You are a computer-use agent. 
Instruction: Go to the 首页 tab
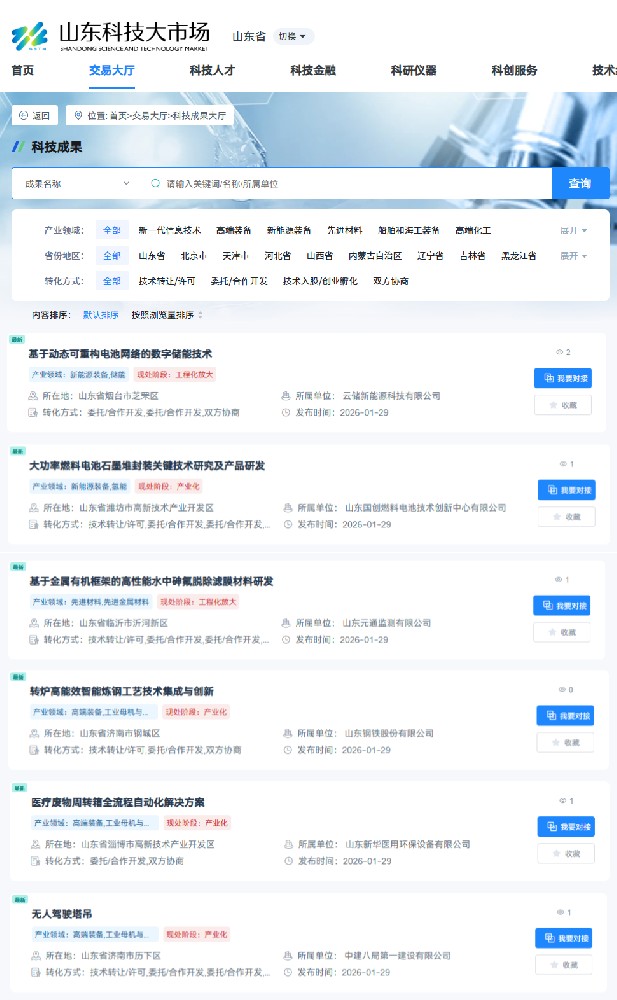[23, 70]
